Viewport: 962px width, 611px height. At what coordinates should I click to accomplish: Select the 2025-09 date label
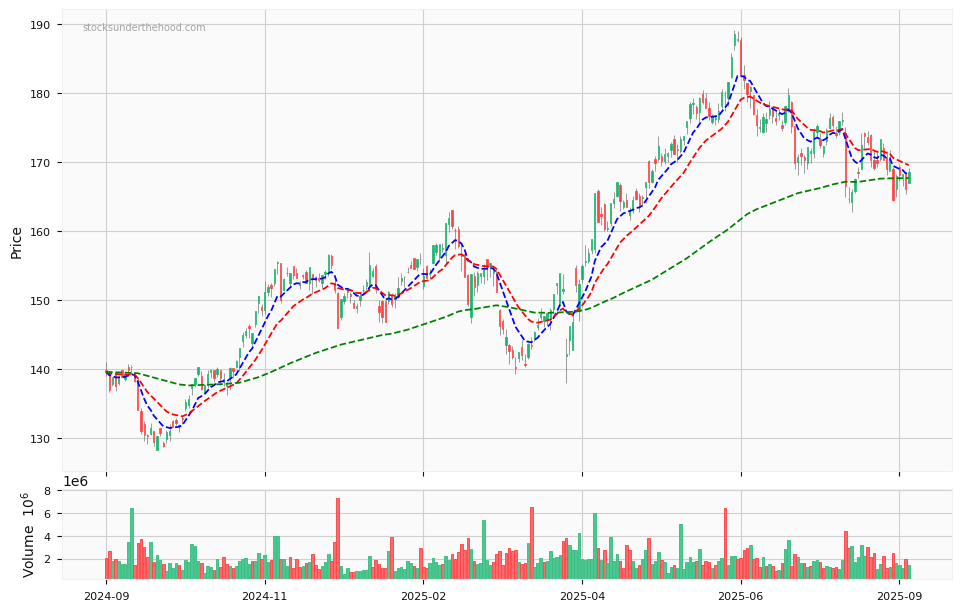(x=899, y=596)
